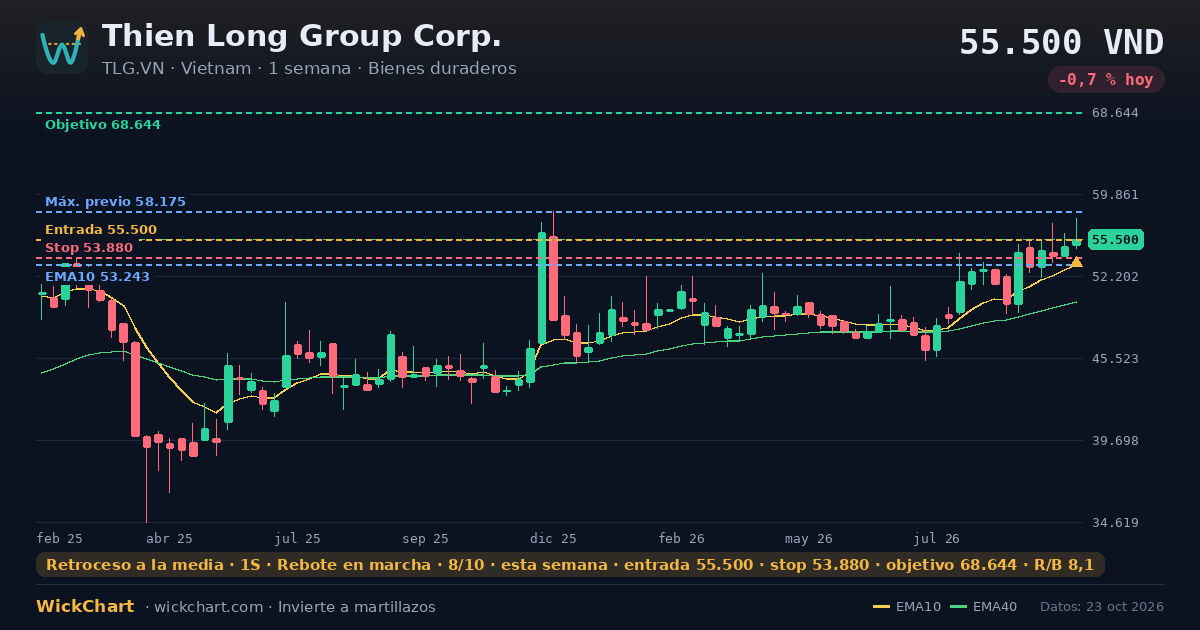This screenshot has width=1200, height=630.
Task: Click the may 26 date label
Action: coord(809,539)
